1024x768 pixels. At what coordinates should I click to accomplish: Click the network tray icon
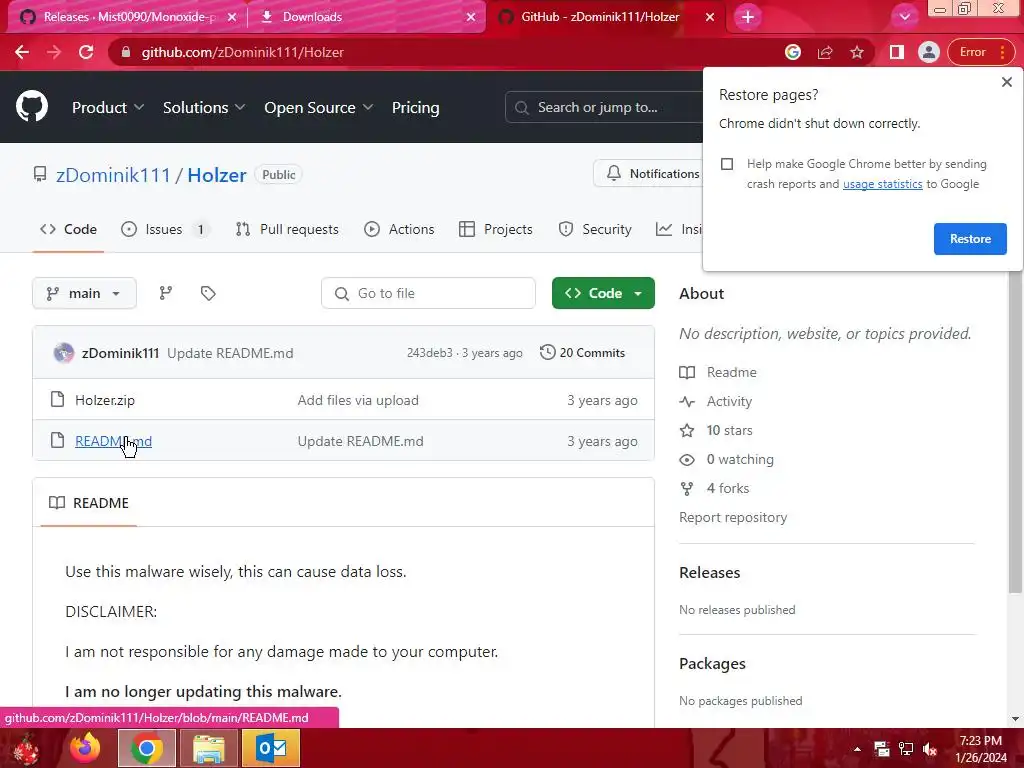(906, 749)
